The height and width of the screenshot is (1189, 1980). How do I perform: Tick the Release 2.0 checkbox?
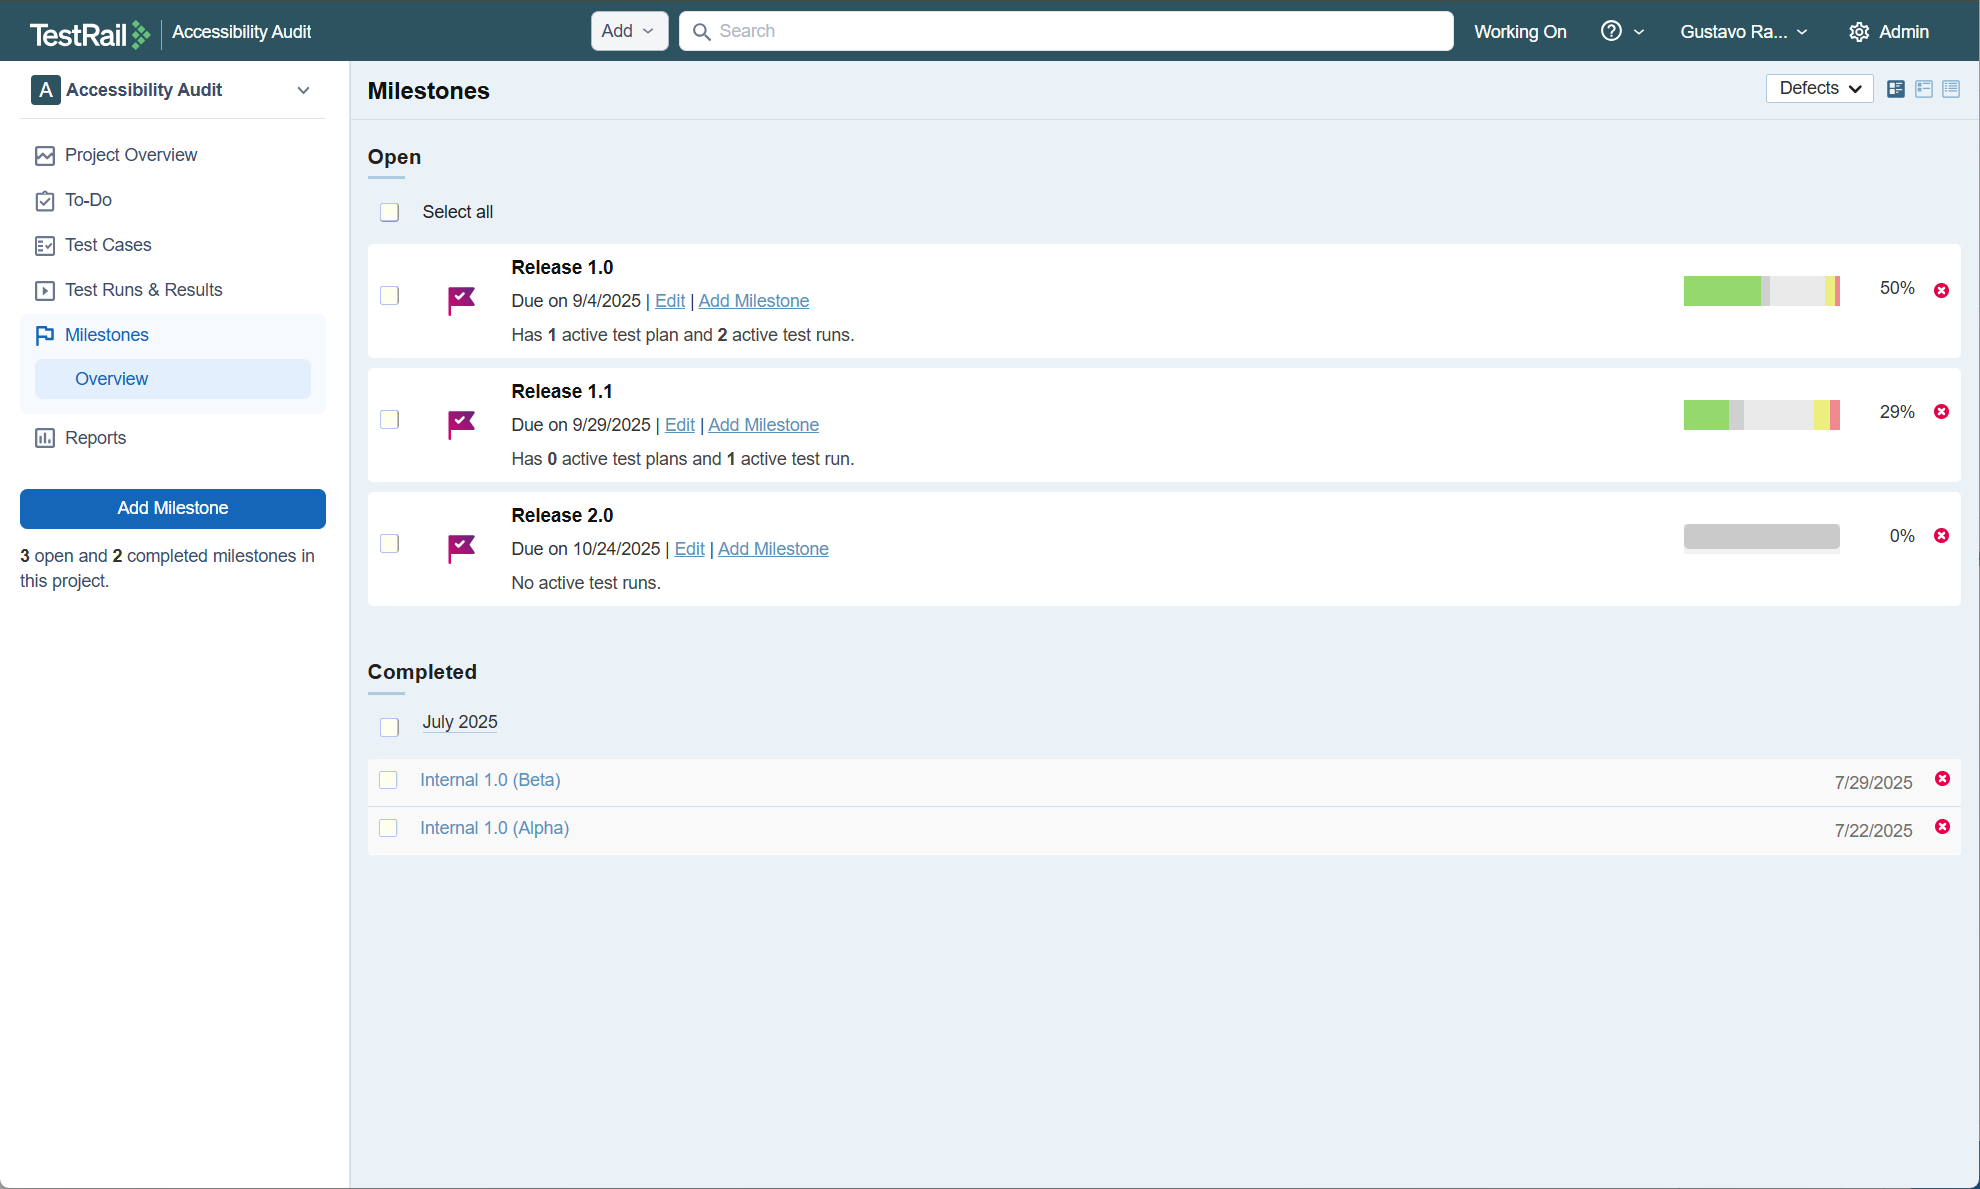(390, 543)
